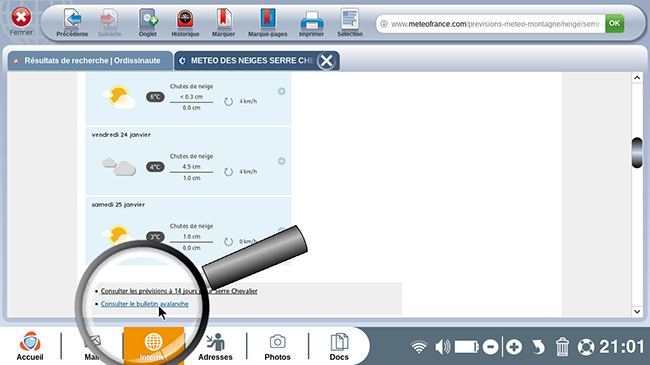Open the Marque-pages bookmarks list
Image resolution: width=650 pixels, height=365 pixels.
pyautogui.click(x=267, y=23)
